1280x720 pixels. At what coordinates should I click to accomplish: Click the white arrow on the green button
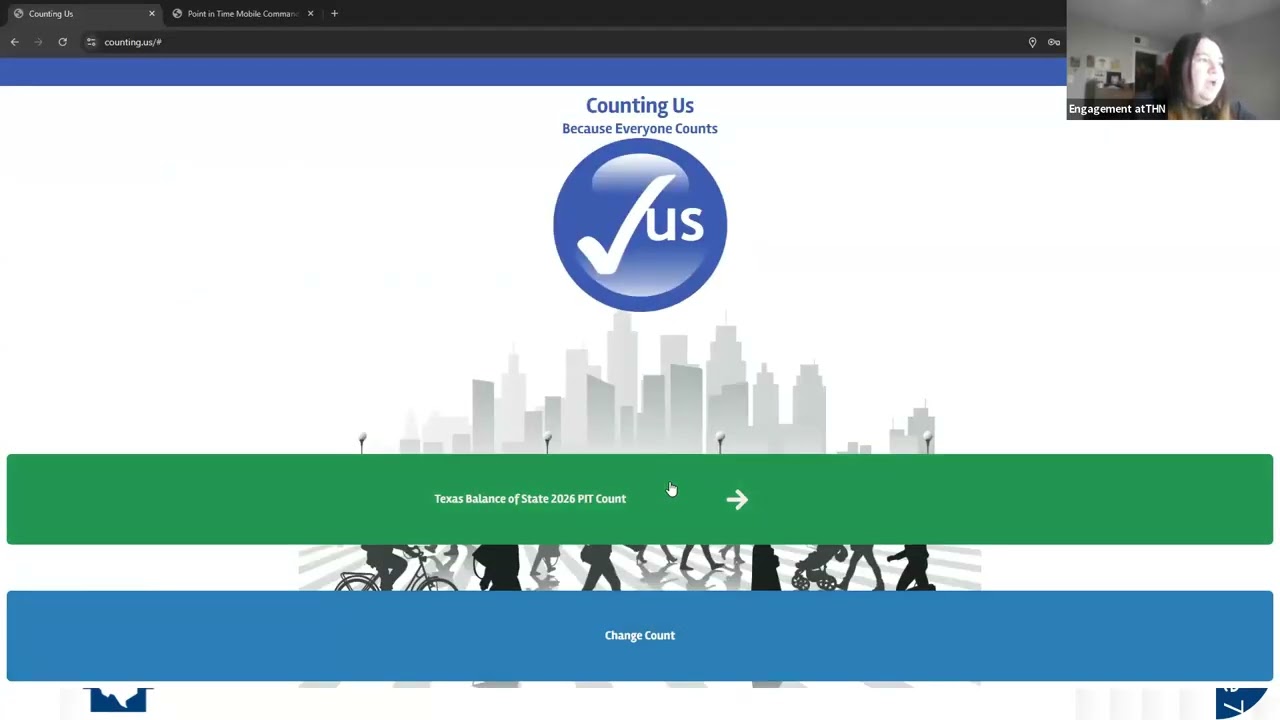pyautogui.click(x=737, y=499)
